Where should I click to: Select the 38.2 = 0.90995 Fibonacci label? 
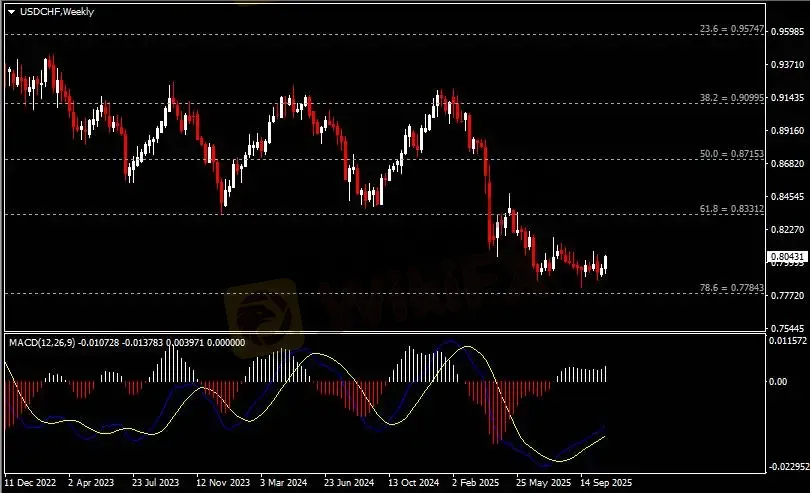(x=731, y=98)
